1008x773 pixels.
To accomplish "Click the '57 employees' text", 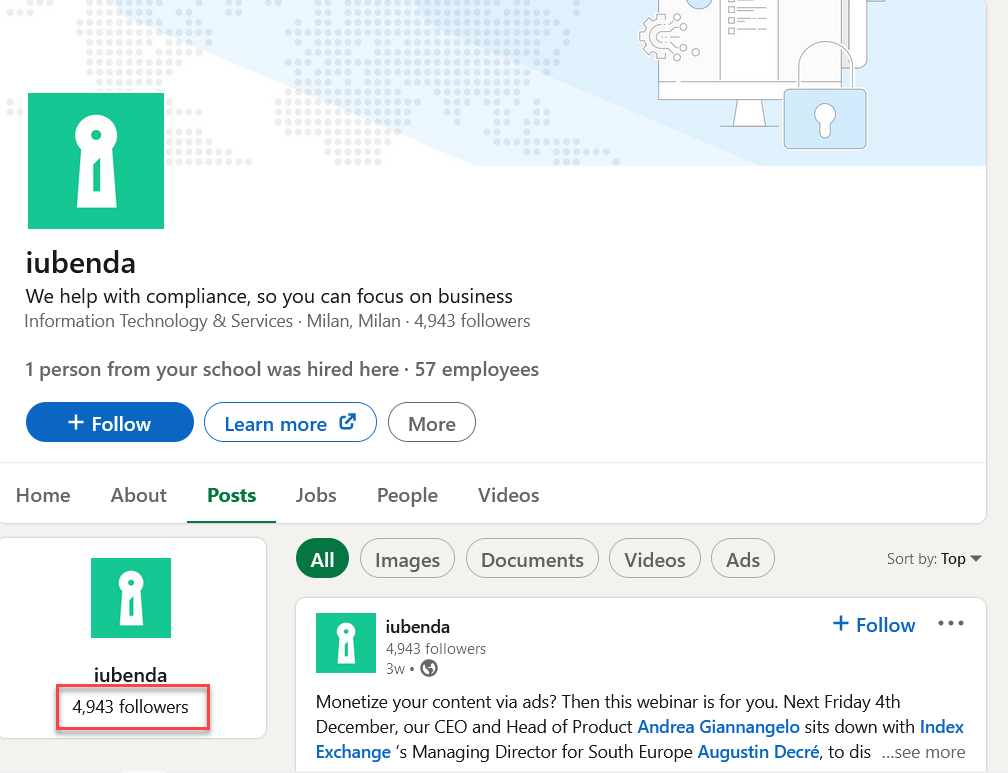I will coord(477,369).
